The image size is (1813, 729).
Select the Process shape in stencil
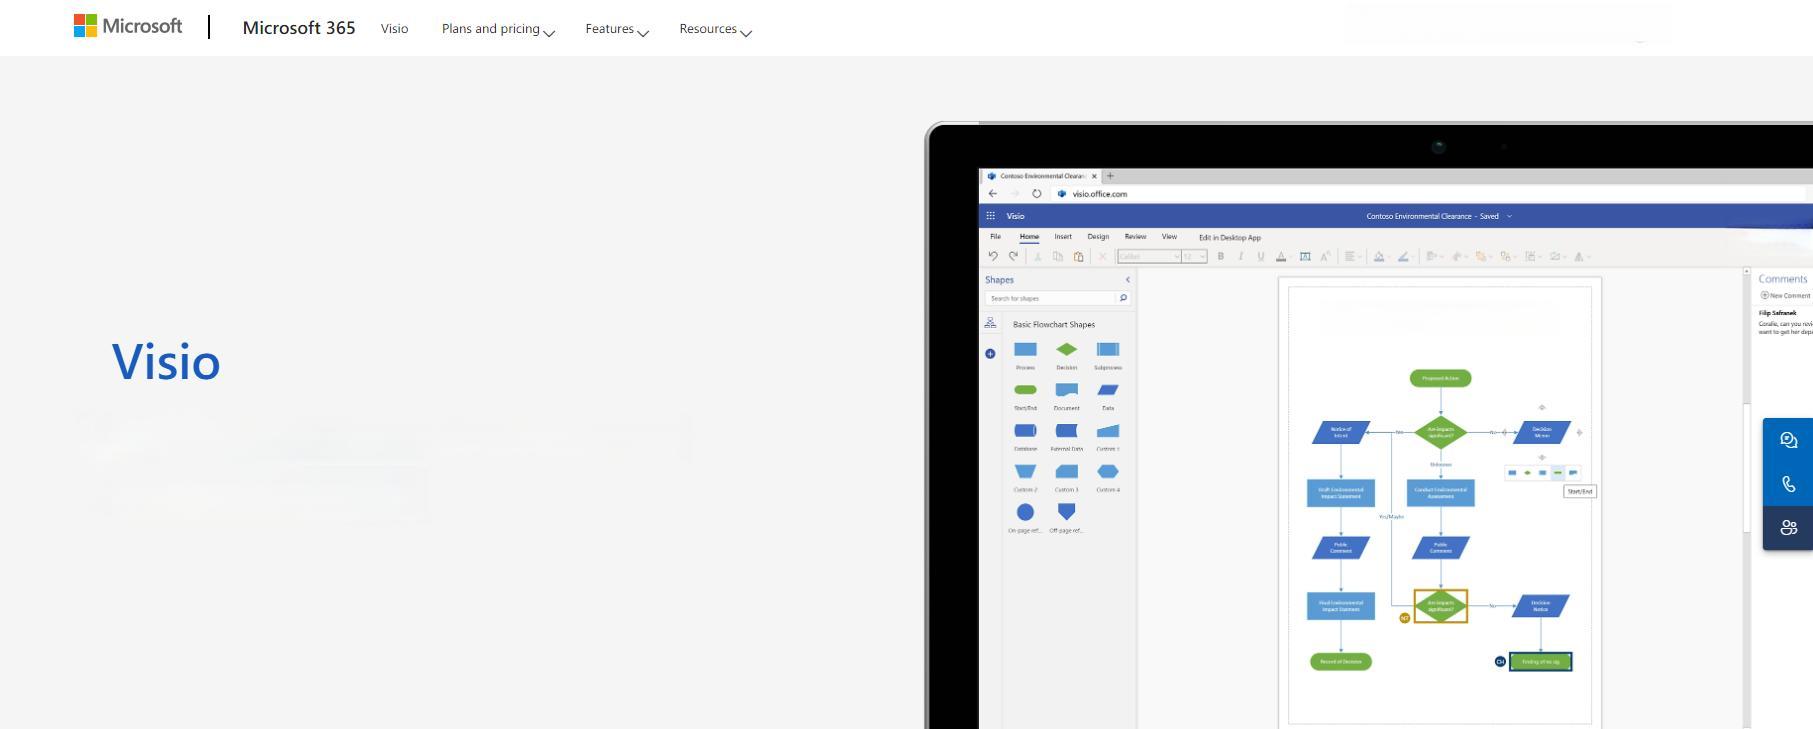pos(1025,349)
